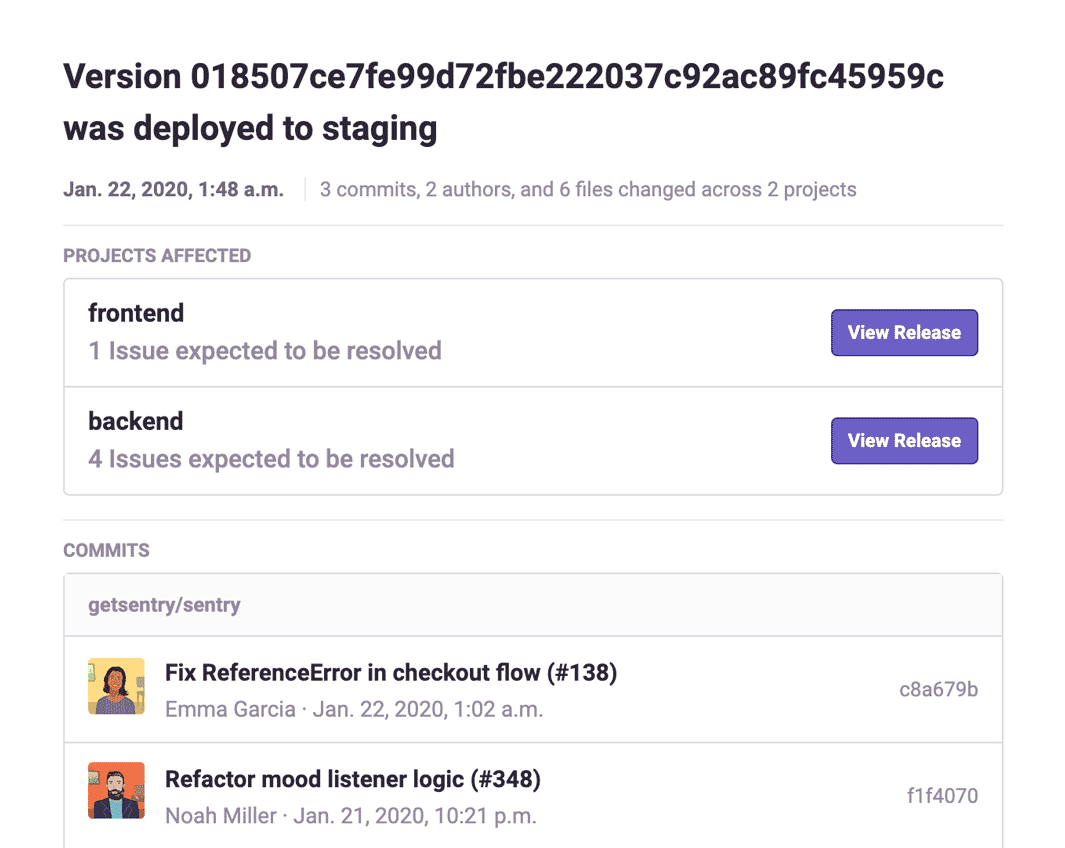Open the frontend project name

click(x=136, y=313)
